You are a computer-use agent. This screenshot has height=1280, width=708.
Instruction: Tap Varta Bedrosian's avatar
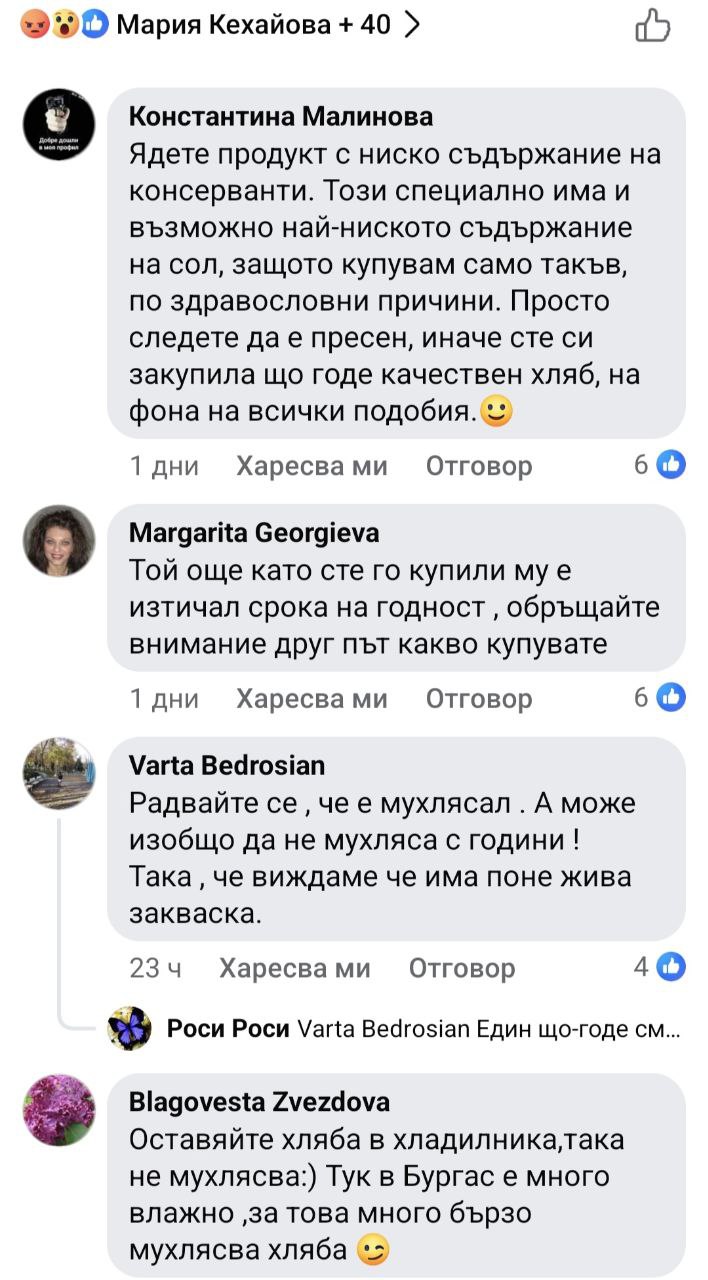click(59, 774)
